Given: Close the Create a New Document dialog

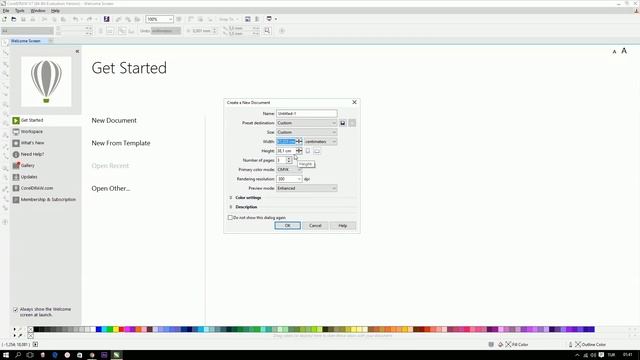Looking at the screenshot, I should (x=354, y=102).
